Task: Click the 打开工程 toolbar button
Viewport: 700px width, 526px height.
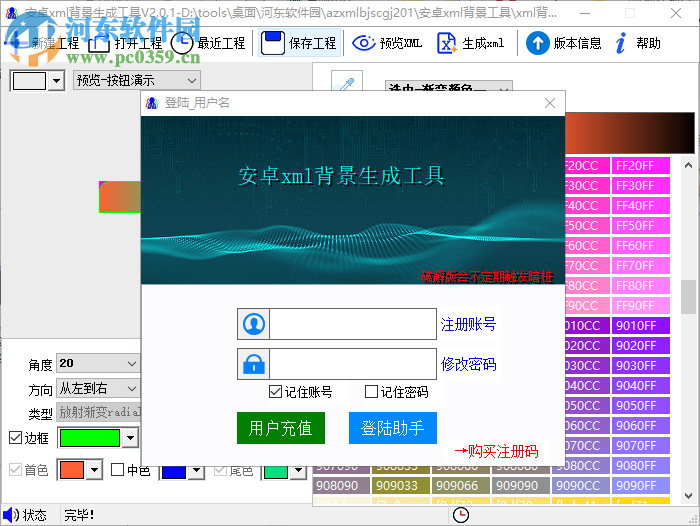Action: pos(125,43)
